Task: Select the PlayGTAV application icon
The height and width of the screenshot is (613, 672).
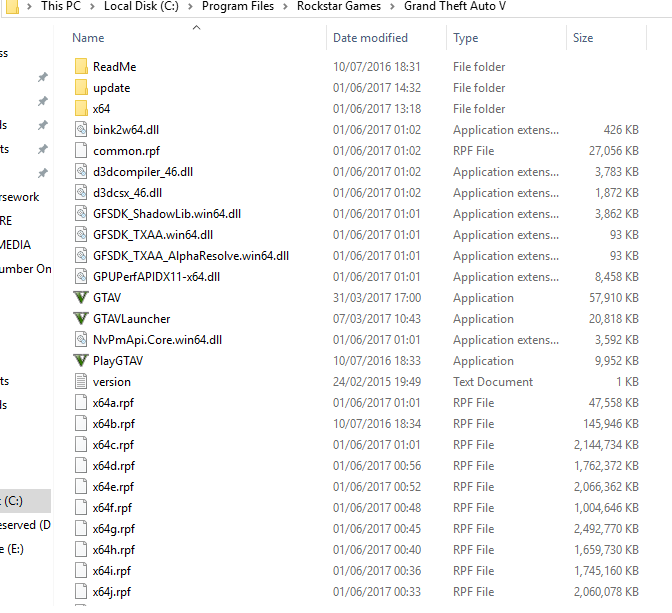Action: click(81, 361)
